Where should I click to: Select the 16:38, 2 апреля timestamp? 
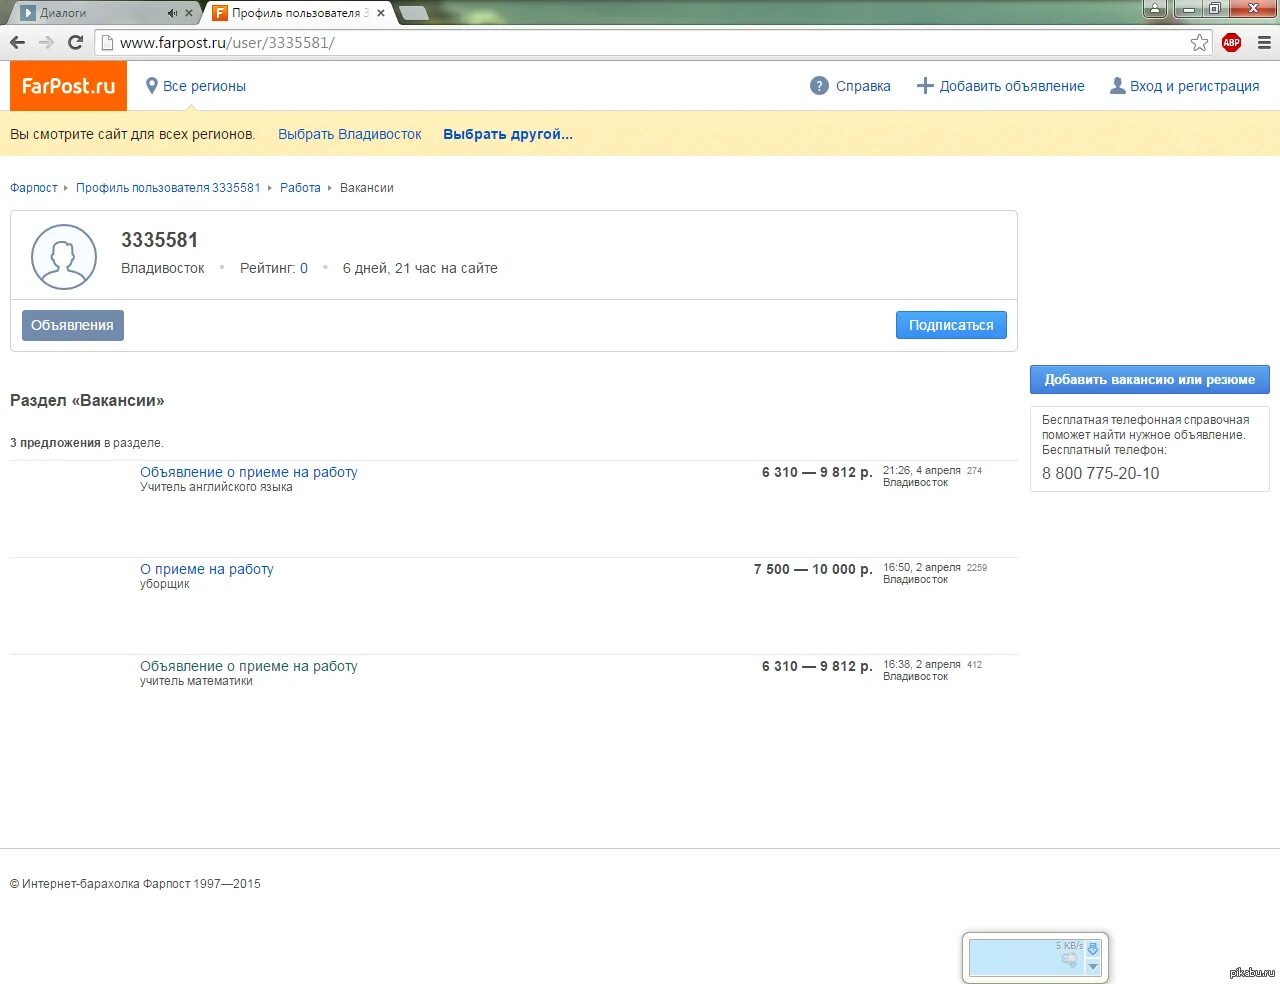tap(922, 664)
